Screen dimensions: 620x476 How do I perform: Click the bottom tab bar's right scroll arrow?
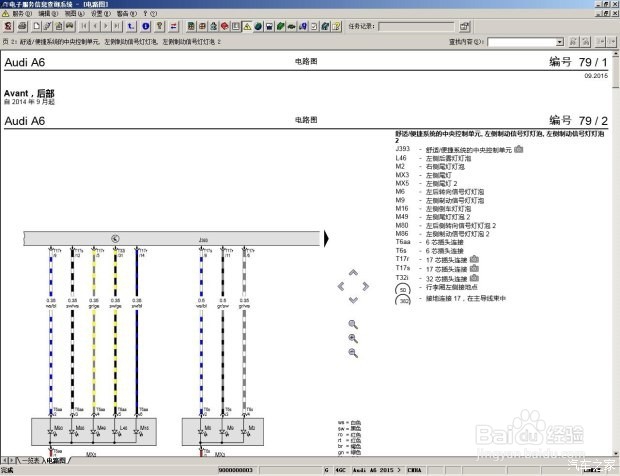coord(12,460)
